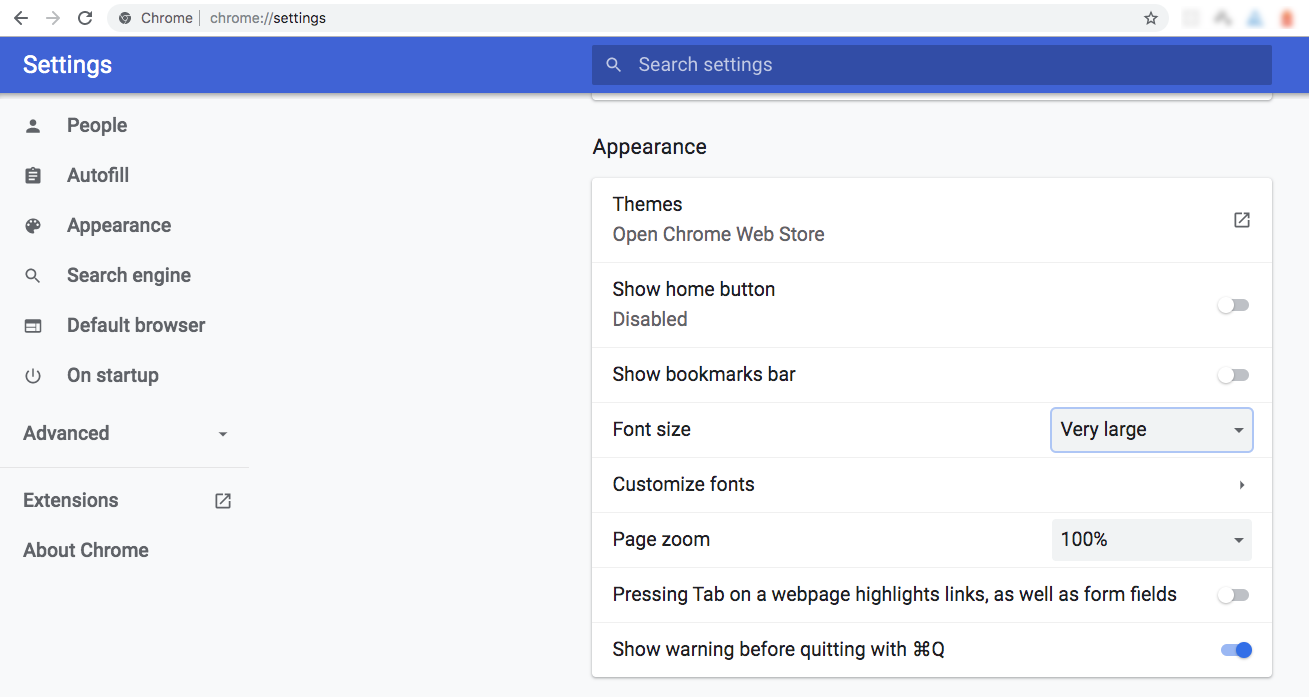Click the Font size label text
The height and width of the screenshot is (697, 1309).
[652, 430]
